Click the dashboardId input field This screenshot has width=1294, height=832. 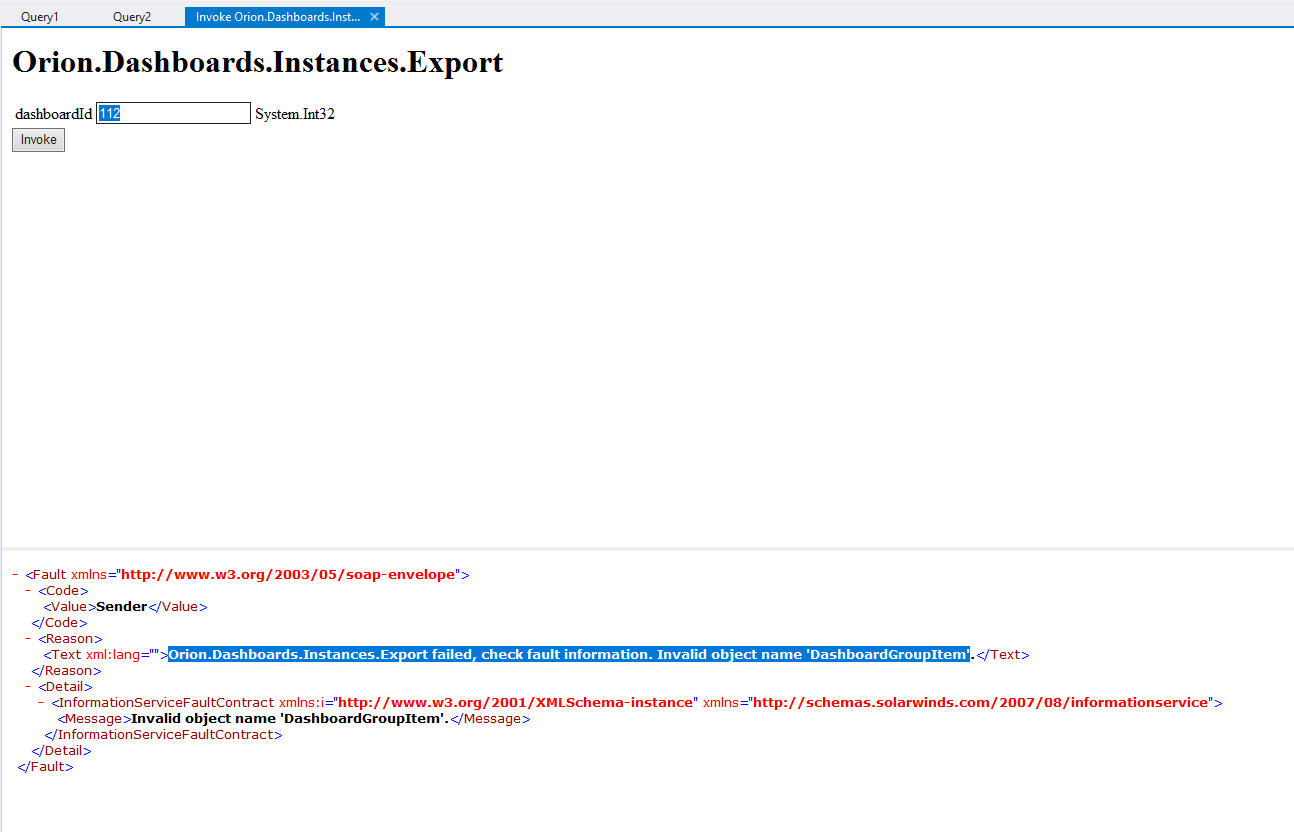pos(173,114)
